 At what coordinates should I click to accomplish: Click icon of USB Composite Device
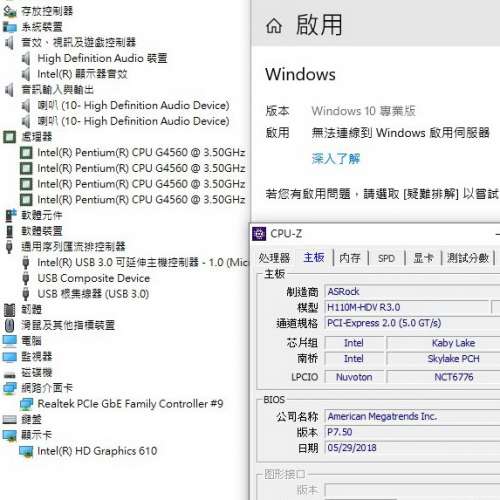pos(26,278)
